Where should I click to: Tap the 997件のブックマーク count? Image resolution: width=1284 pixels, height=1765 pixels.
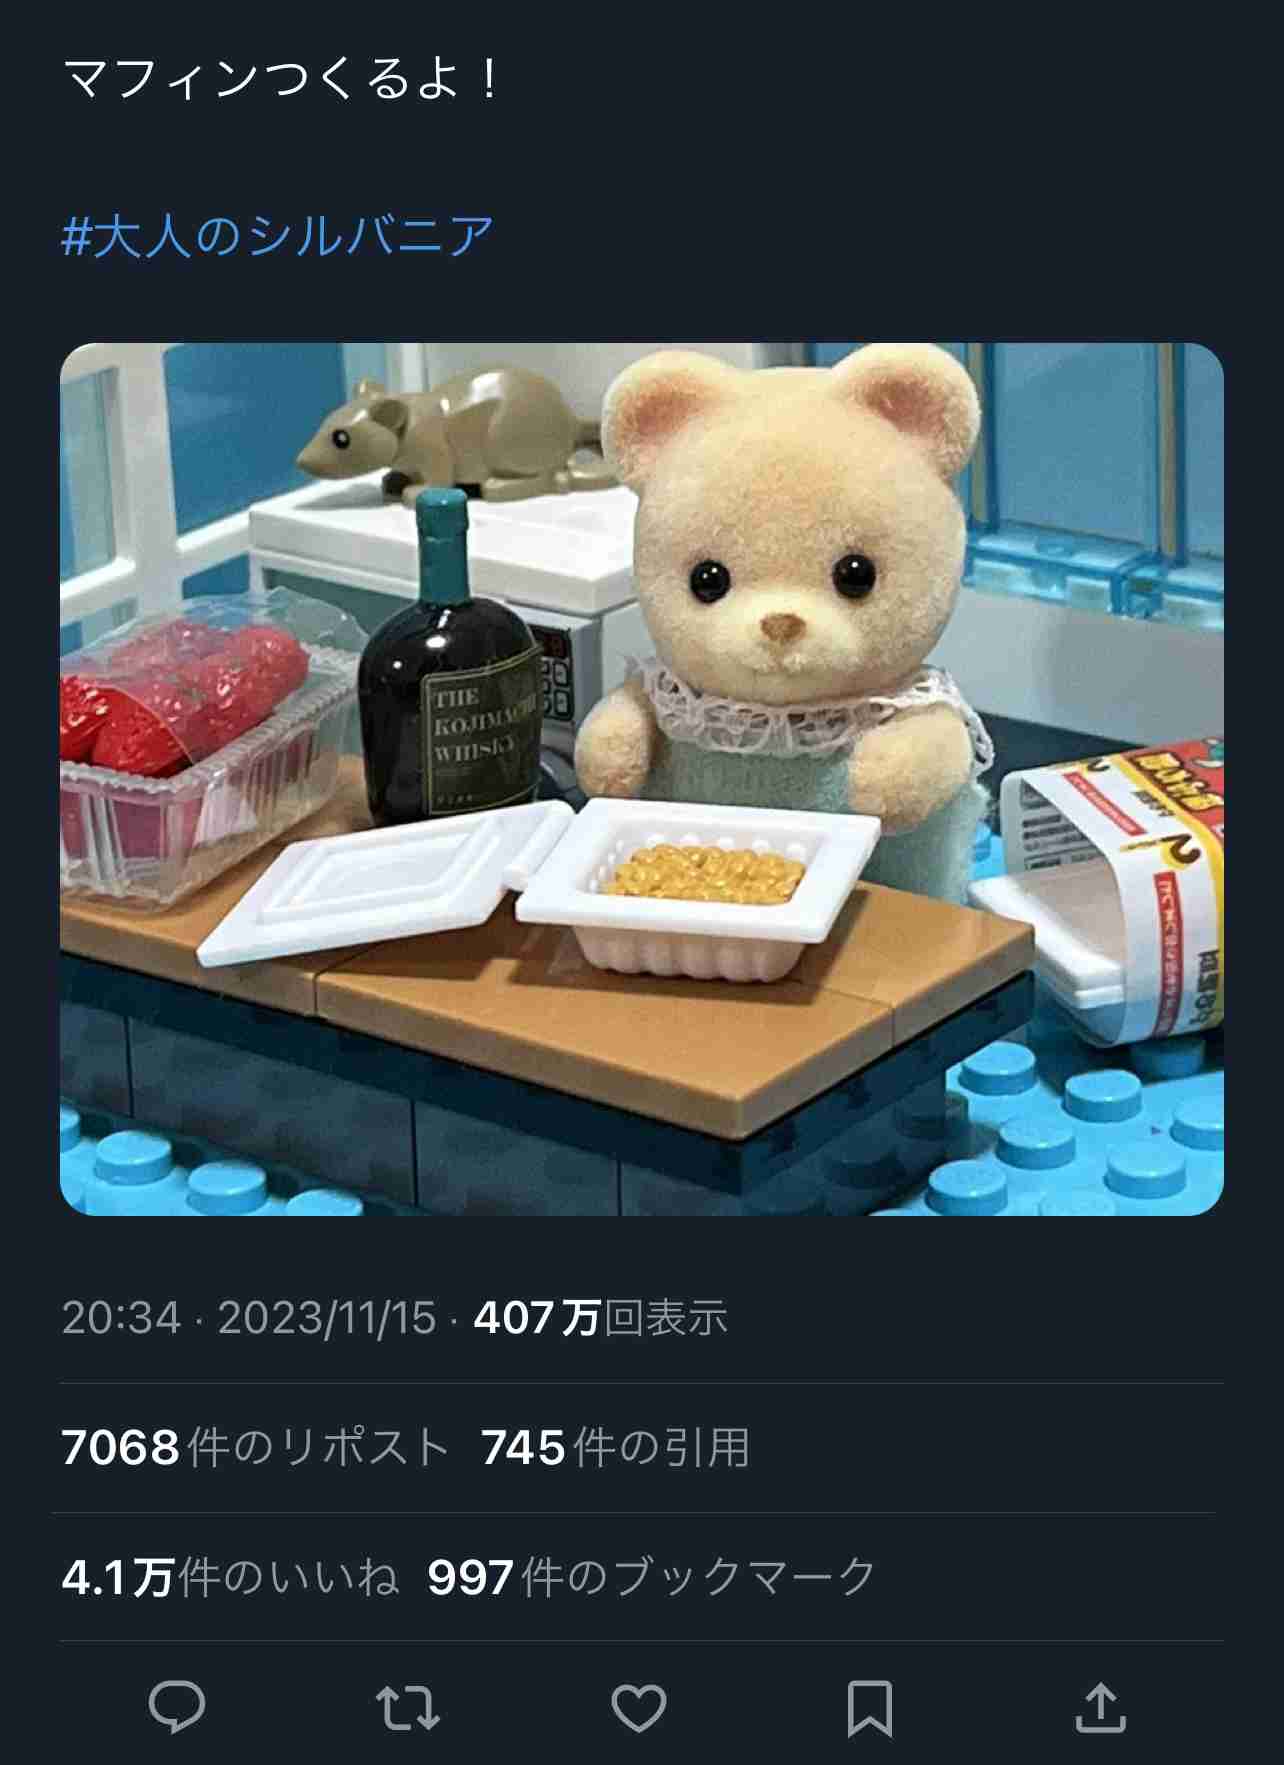click(651, 1577)
